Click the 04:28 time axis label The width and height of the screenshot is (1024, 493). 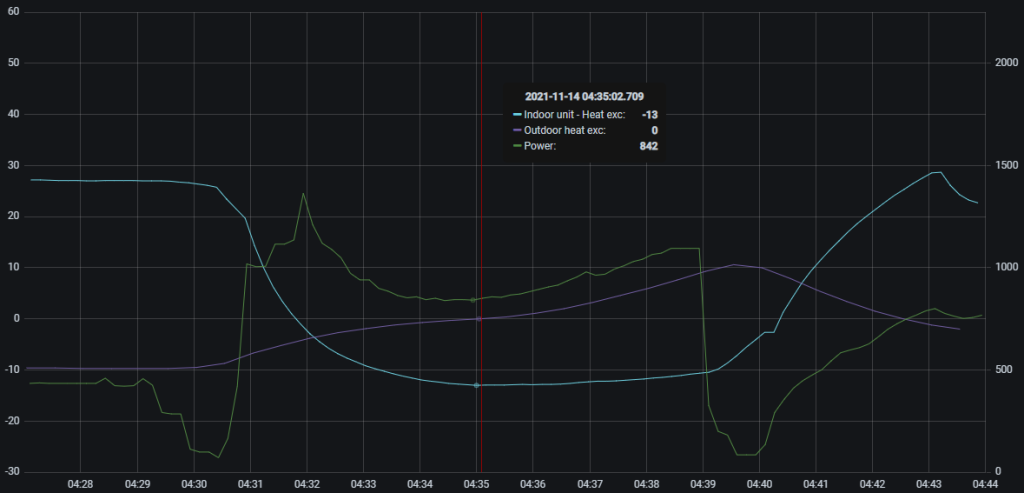tap(80, 484)
